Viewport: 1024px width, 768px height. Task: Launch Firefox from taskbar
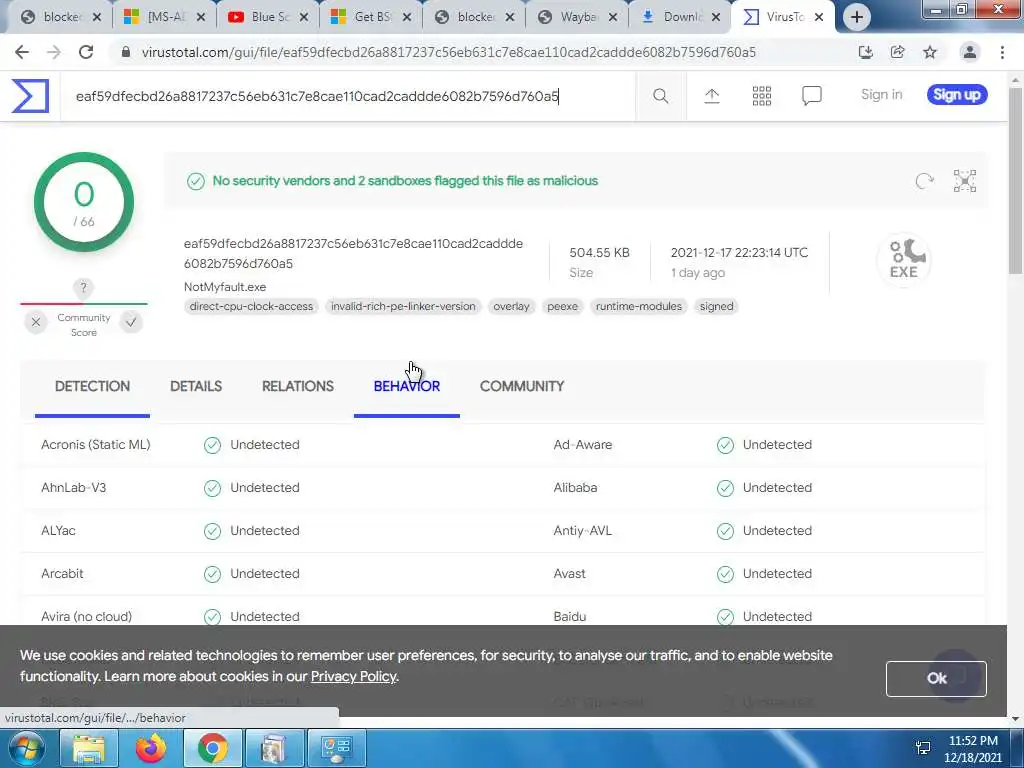[150, 748]
